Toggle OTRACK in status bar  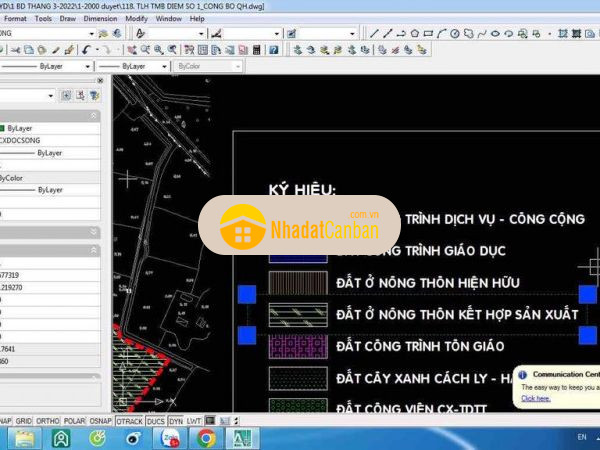click(x=130, y=422)
